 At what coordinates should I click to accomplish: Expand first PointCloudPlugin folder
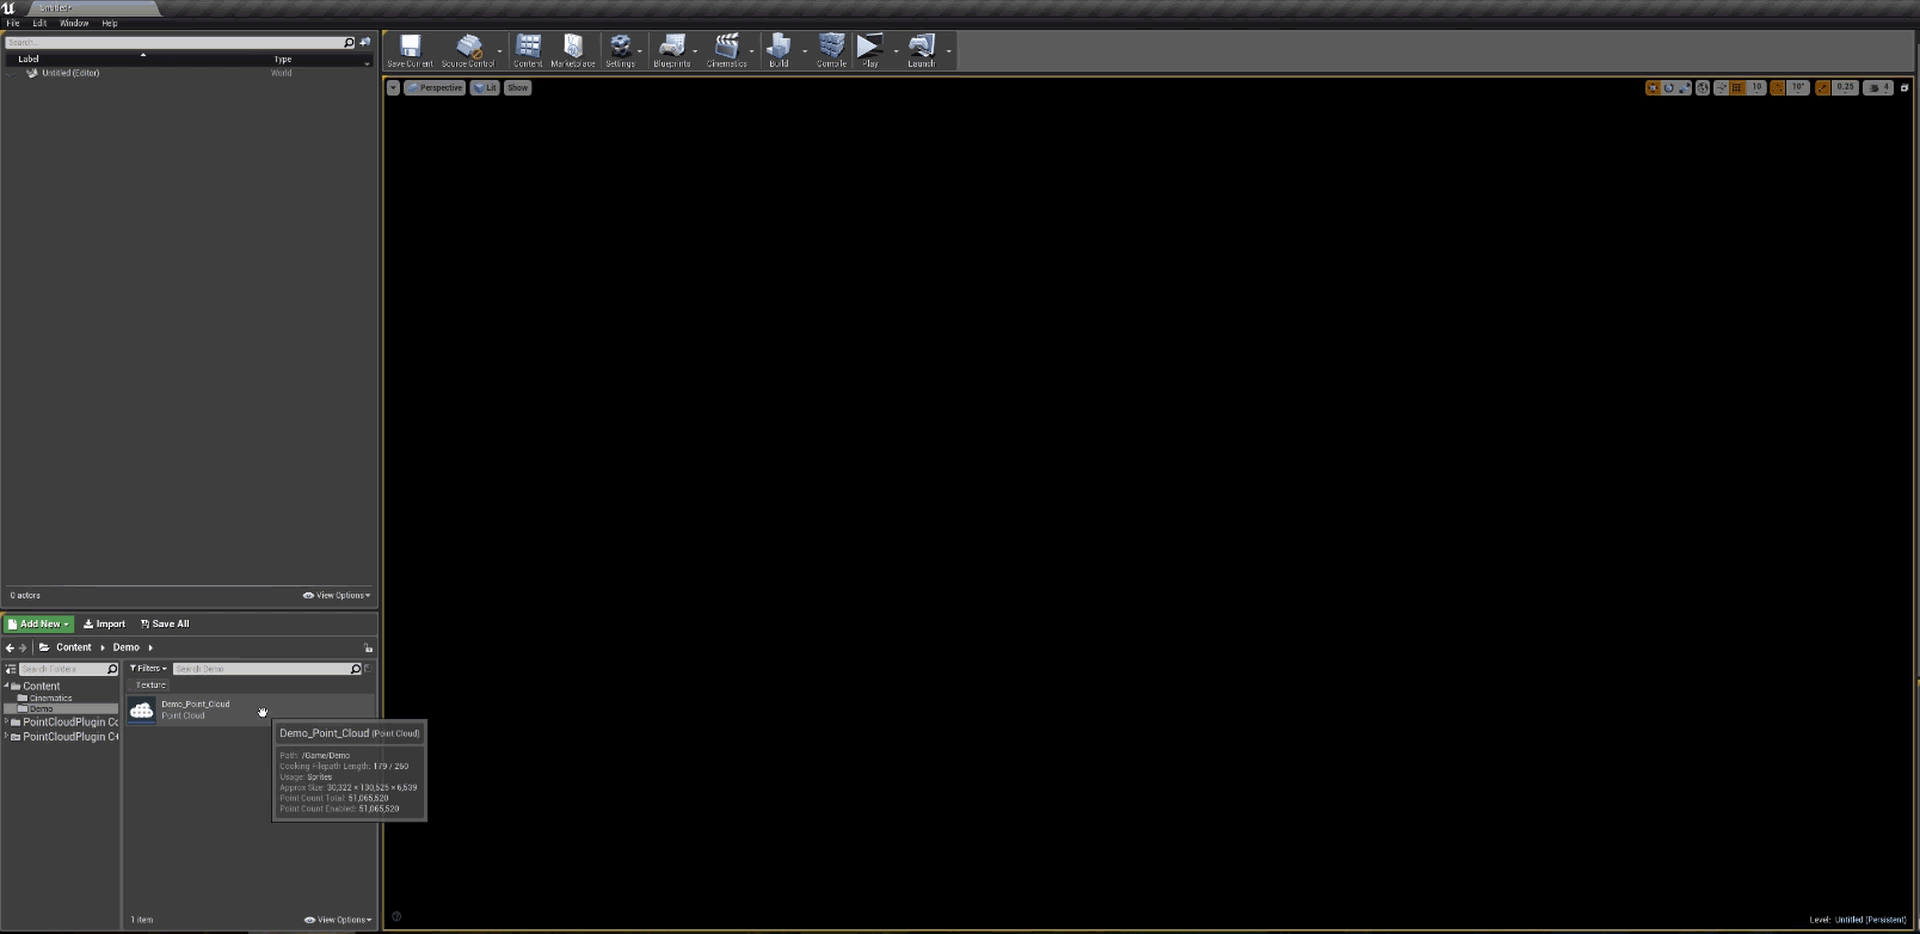[6, 722]
